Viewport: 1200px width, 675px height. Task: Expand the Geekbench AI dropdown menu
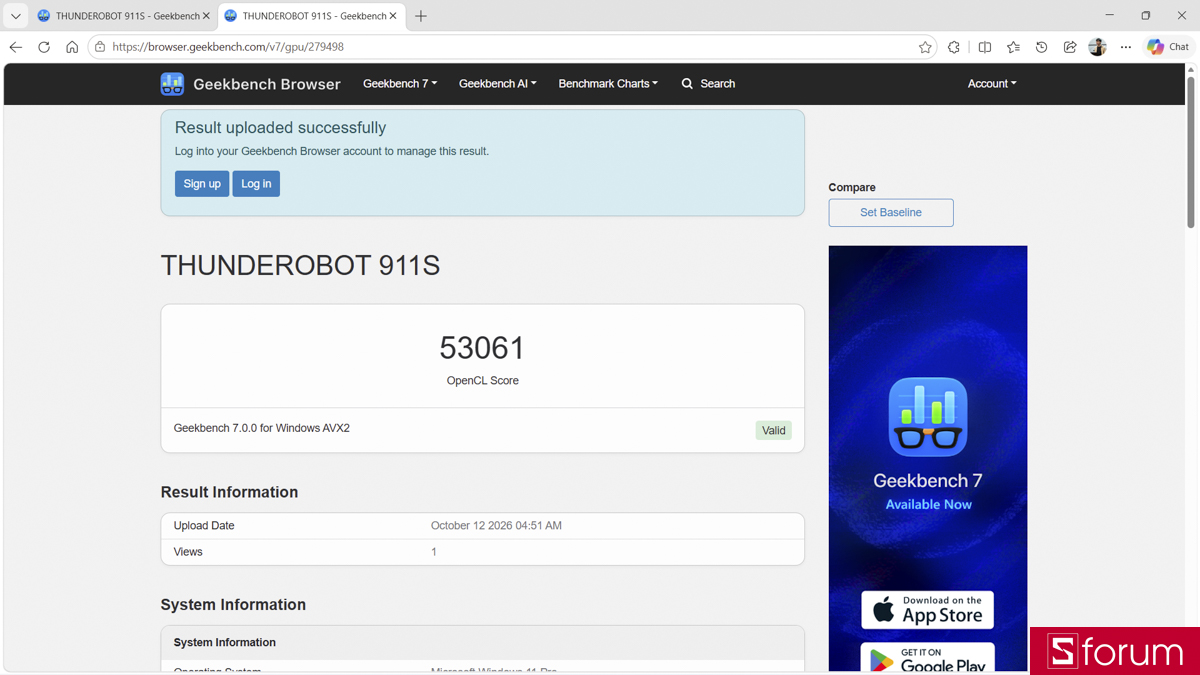(498, 84)
